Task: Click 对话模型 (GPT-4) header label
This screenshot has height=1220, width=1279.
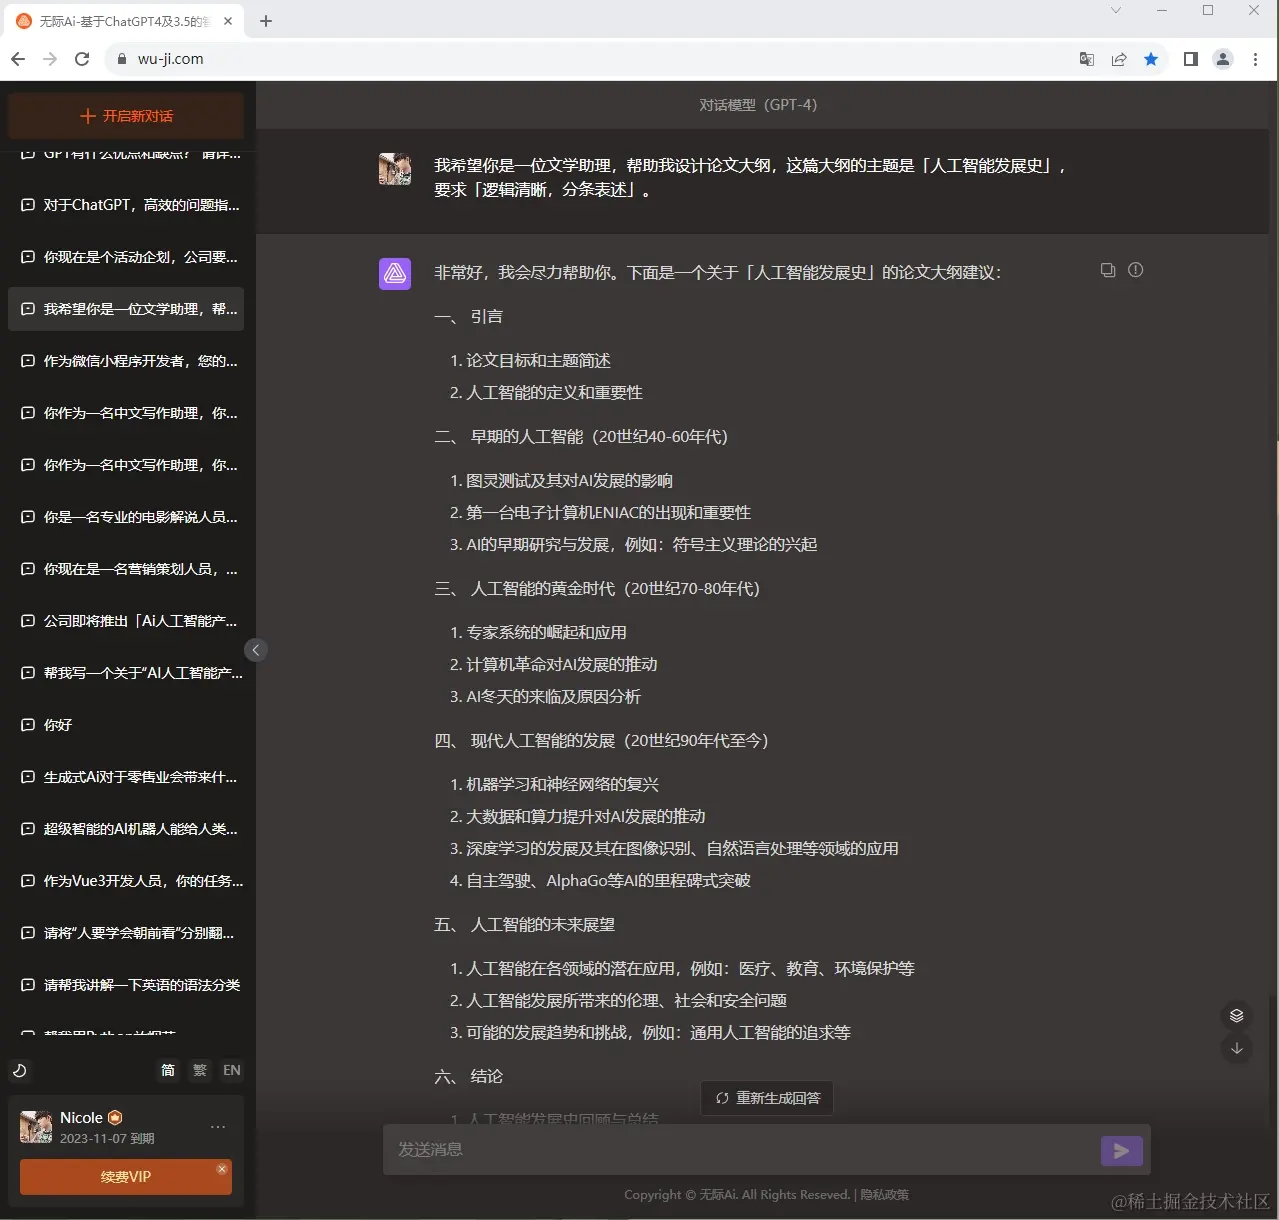Action: click(758, 105)
